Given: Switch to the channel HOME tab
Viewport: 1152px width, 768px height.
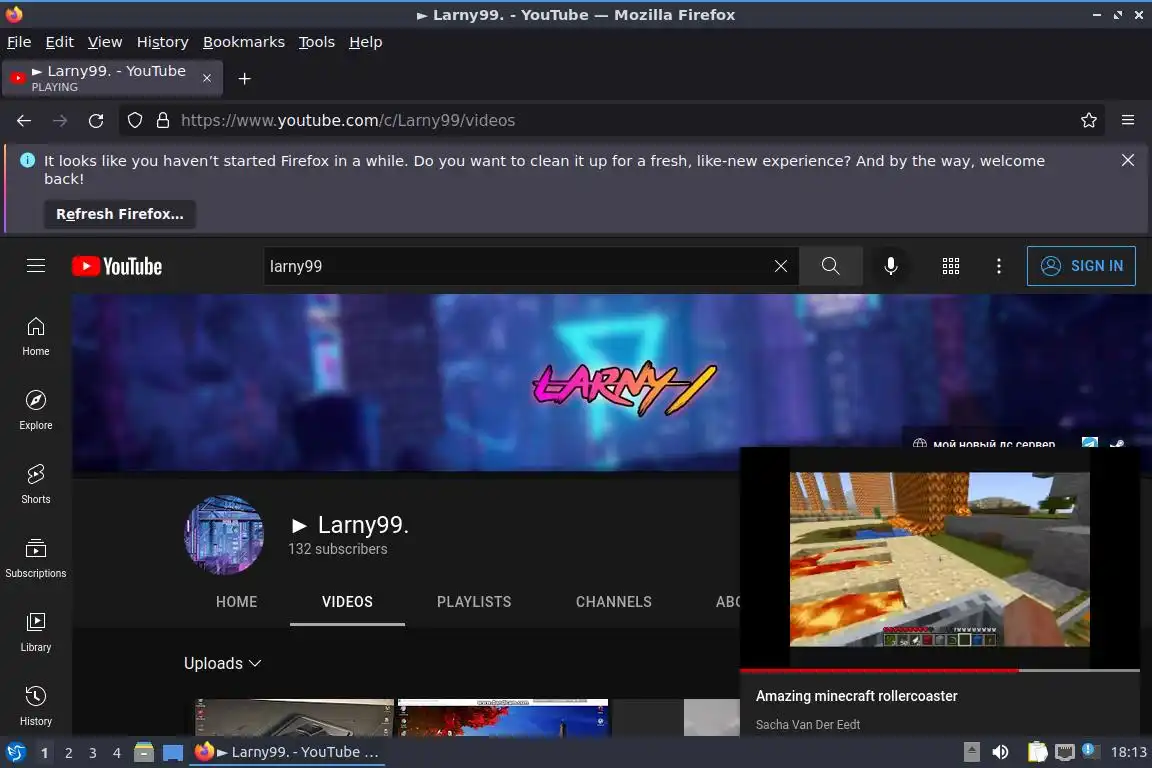Looking at the screenshot, I should click(237, 602).
